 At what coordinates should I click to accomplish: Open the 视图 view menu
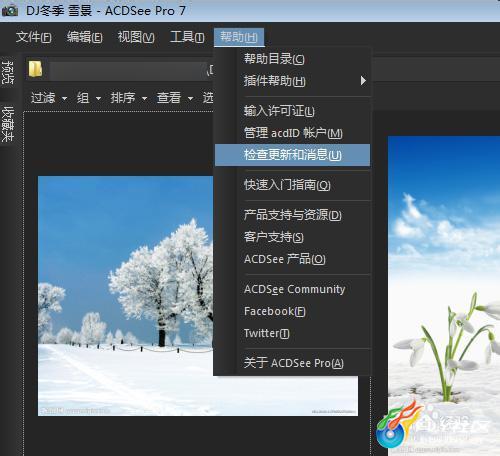coord(136,37)
